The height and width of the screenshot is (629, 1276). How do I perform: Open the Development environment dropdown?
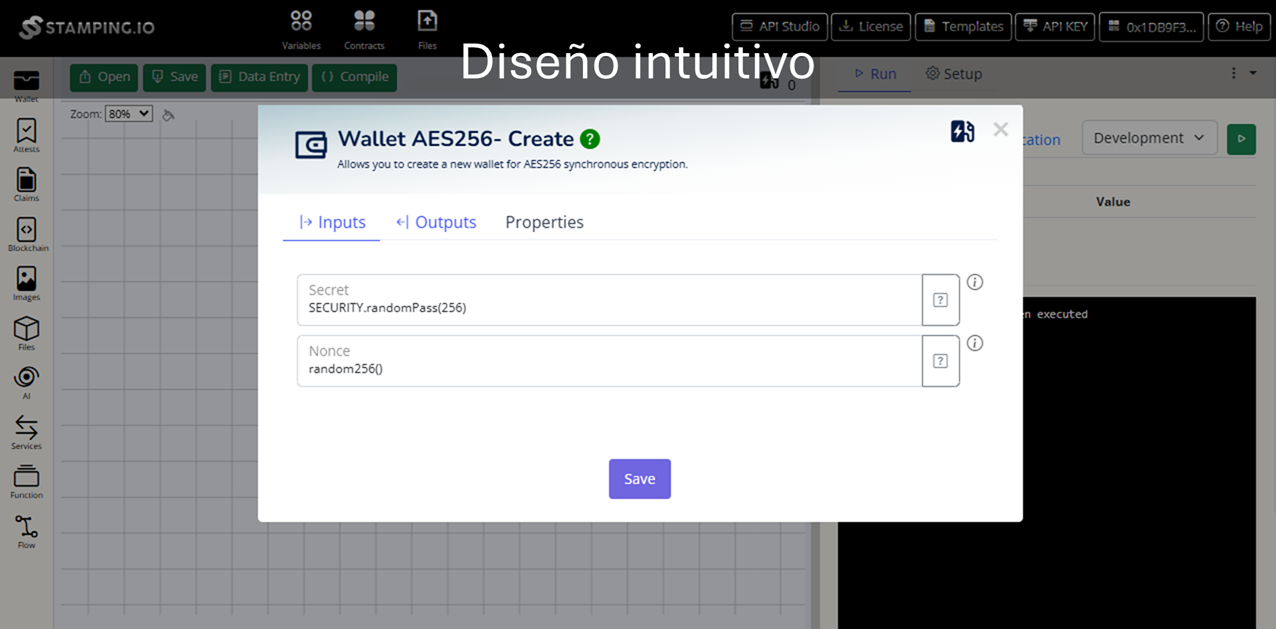[1149, 138]
